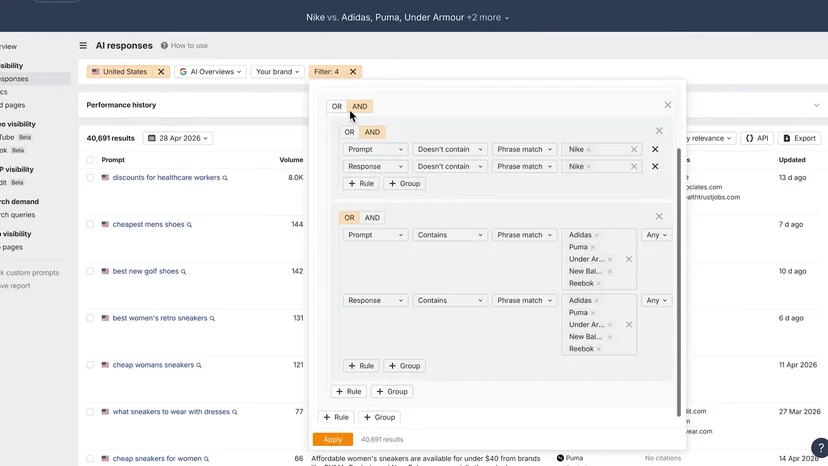Open the Filter: 4 panel button
Image resolution: width=828 pixels, height=466 pixels.
pyautogui.click(x=327, y=71)
